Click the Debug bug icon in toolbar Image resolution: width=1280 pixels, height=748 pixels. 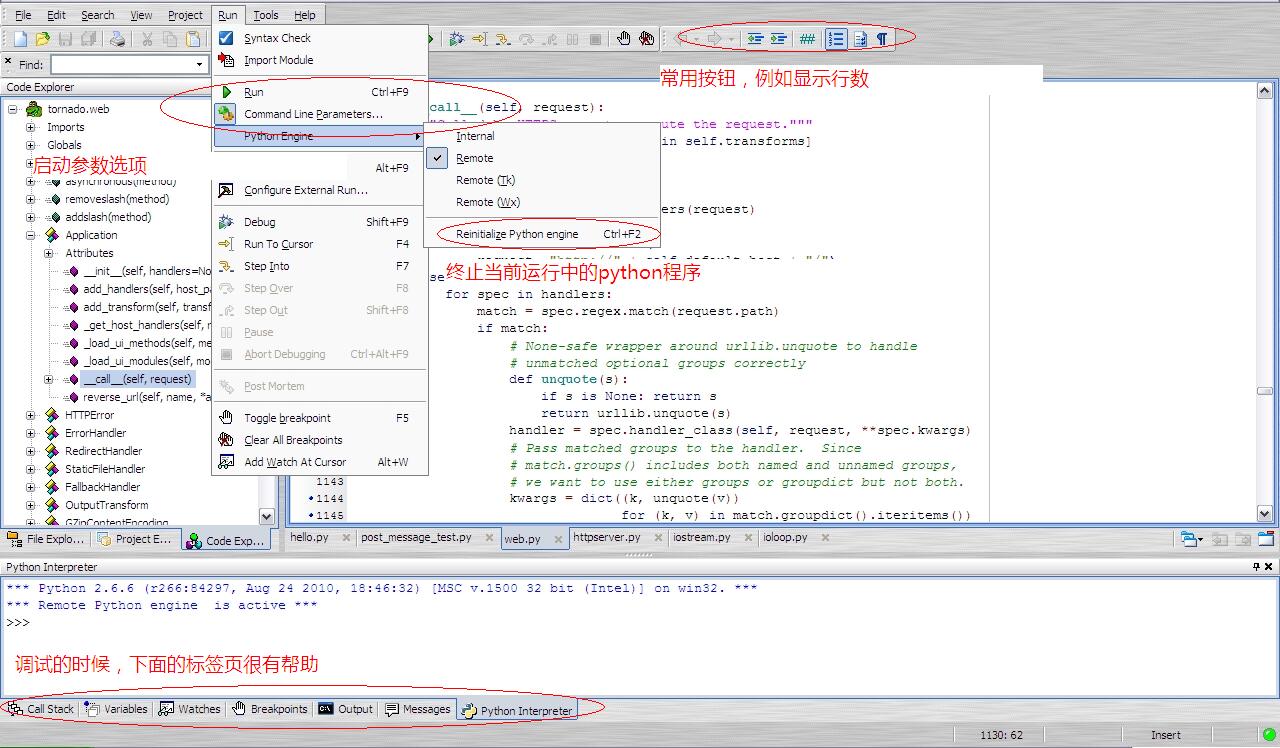tap(456, 39)
